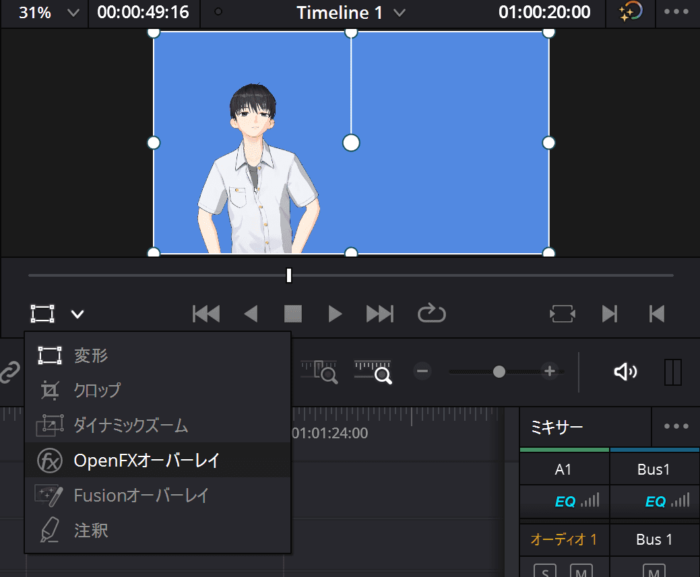Viewport: 700px width, 577px height.
Task: Click right-middle transform handle in viewer
Action: [549, 143]
